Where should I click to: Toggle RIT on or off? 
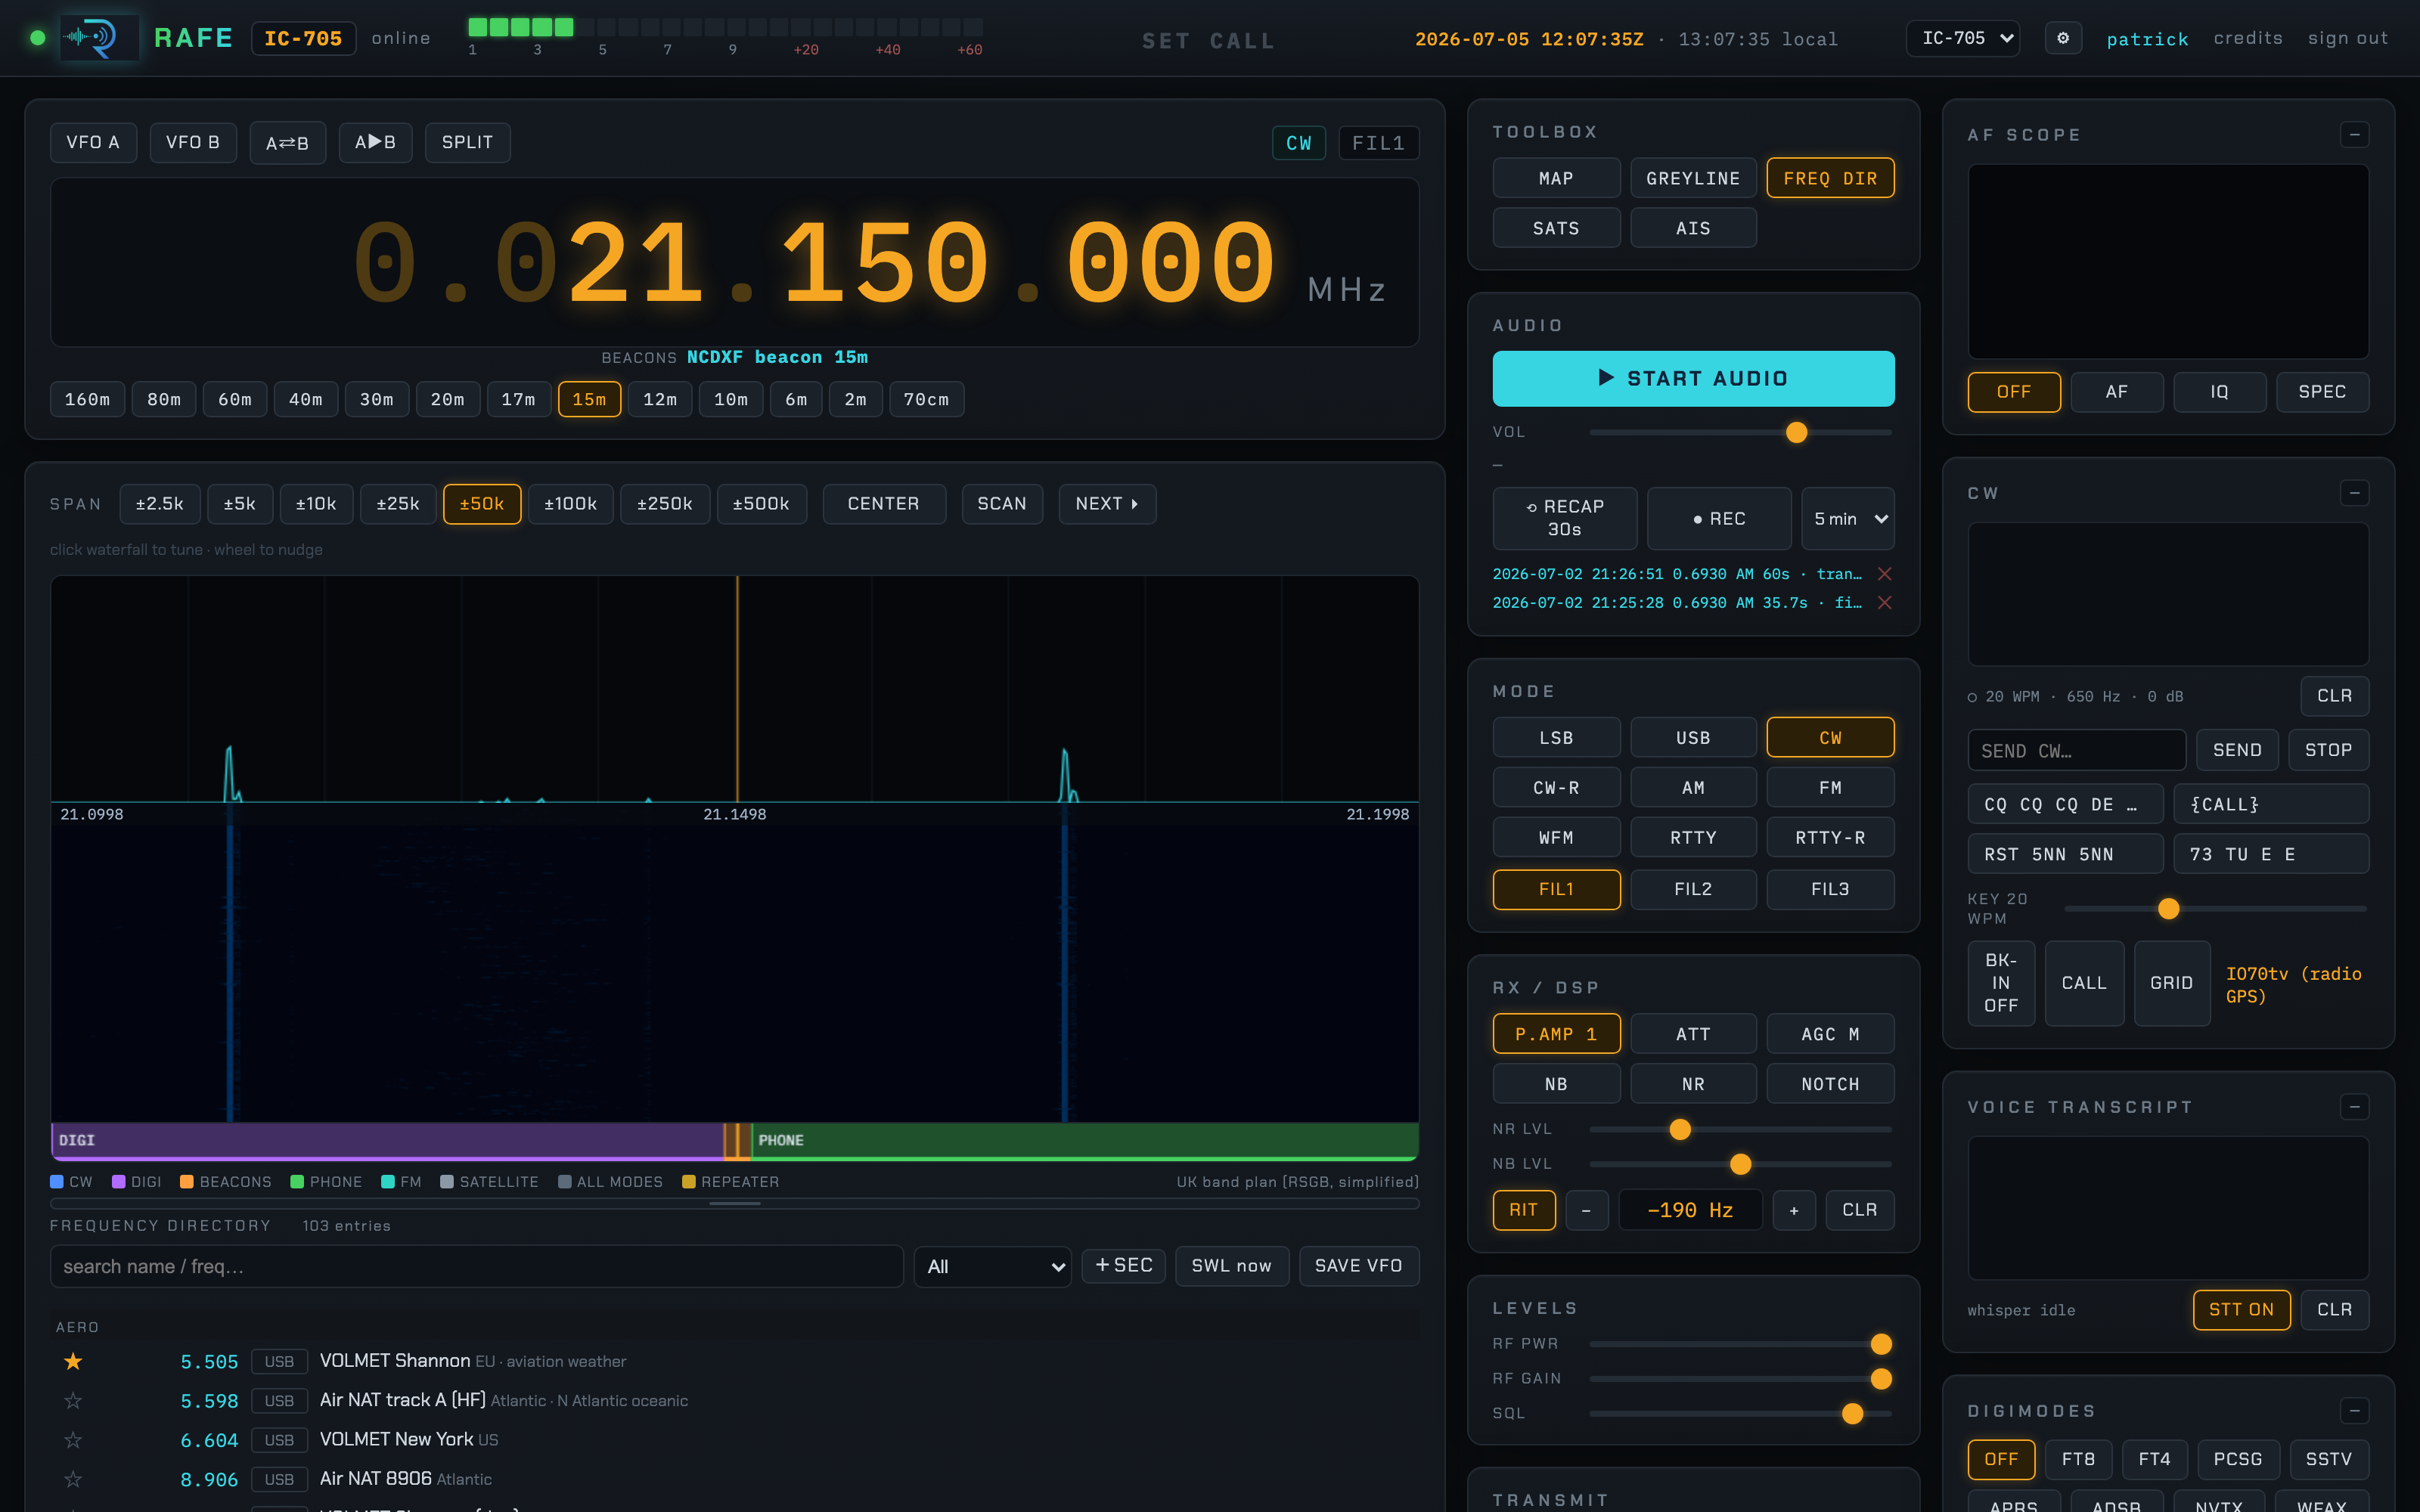(1523, 1210)
